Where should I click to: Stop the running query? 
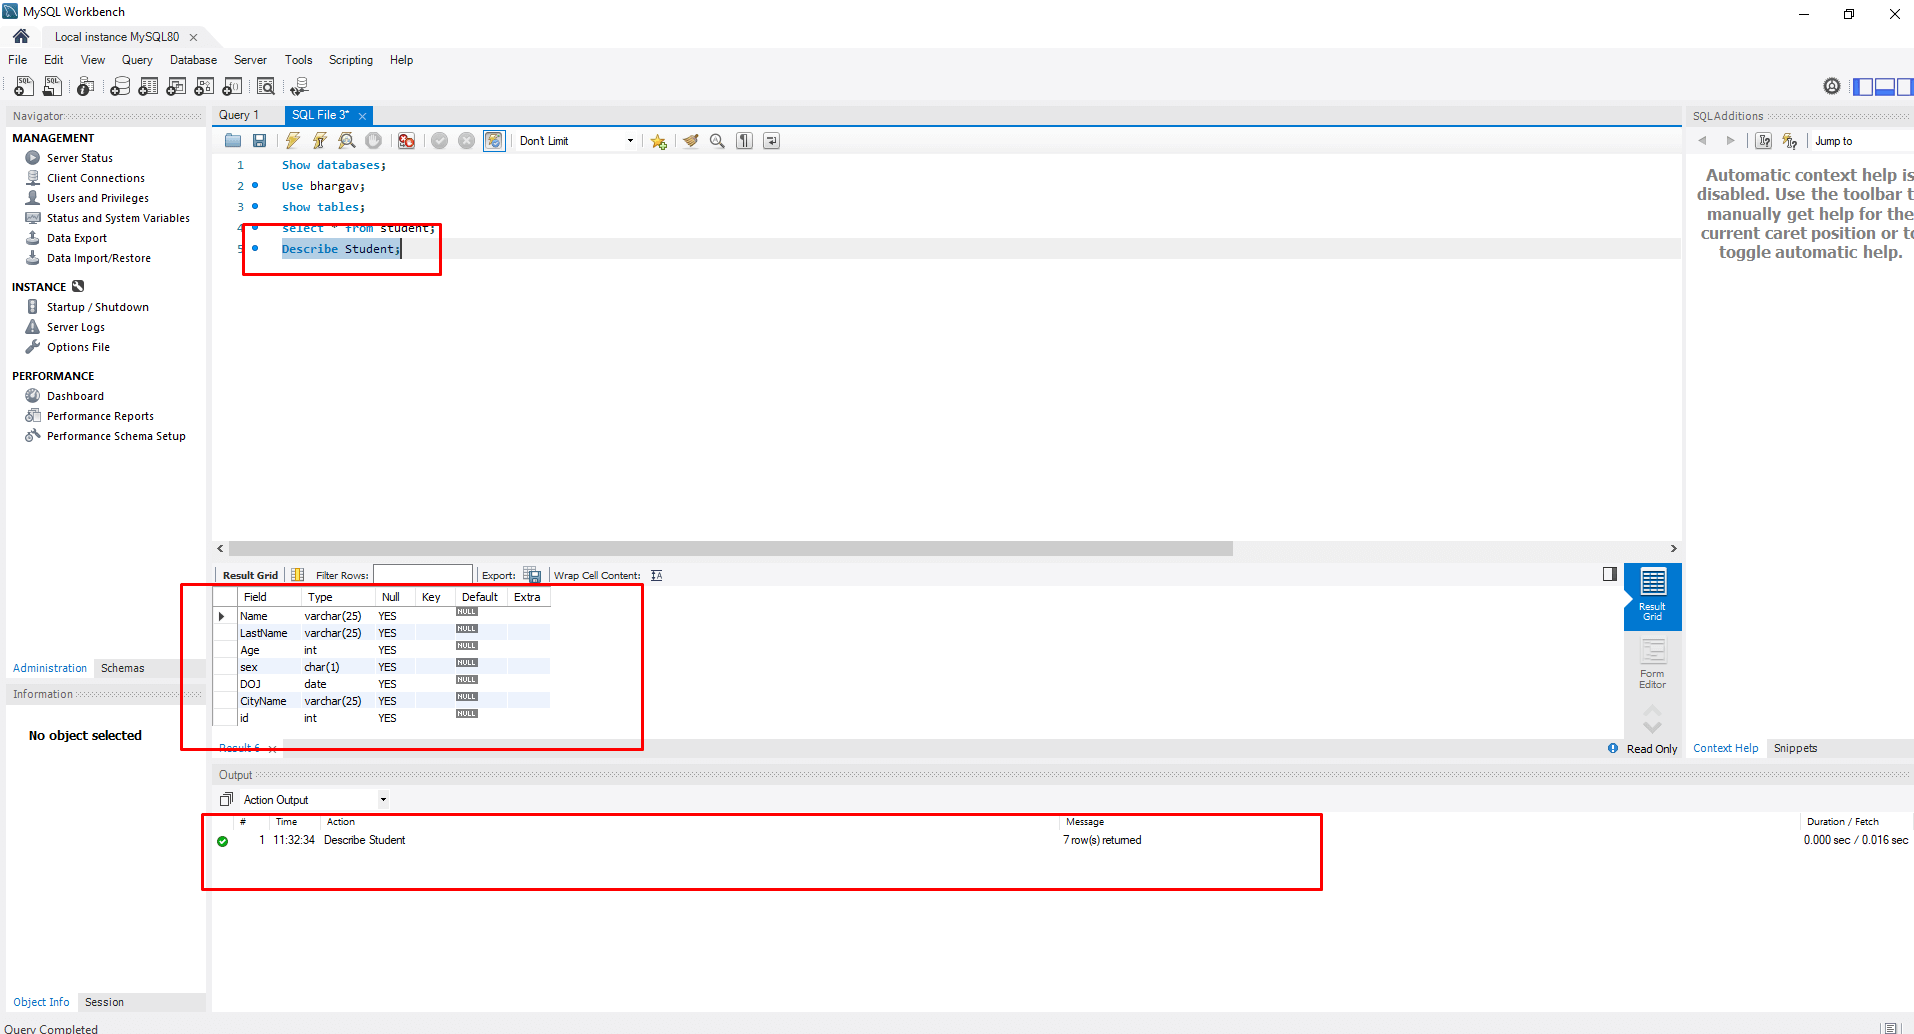373,140
